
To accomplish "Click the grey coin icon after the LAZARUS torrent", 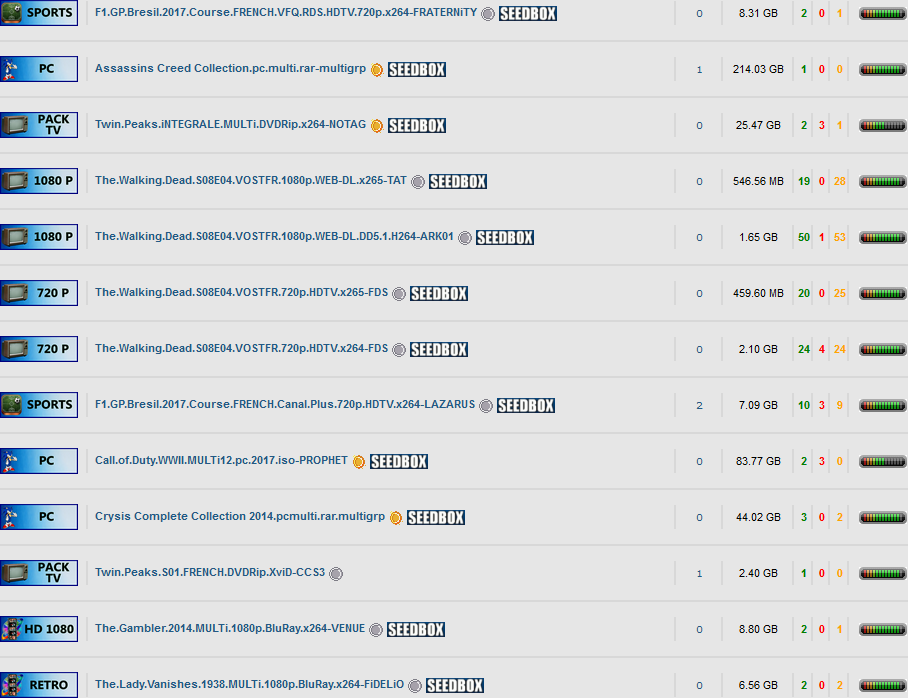I will (x=486, y=406).
